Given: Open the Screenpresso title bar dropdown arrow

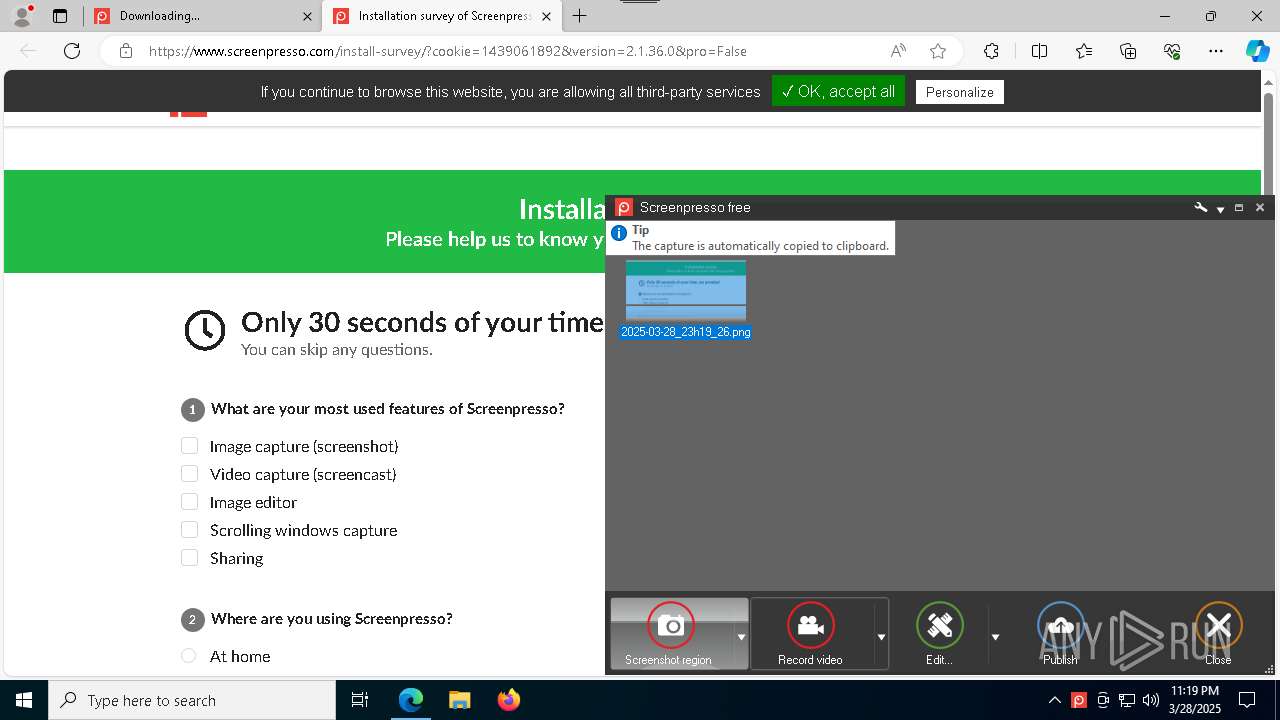Looking at the screenshot, I should (1220, 208).
